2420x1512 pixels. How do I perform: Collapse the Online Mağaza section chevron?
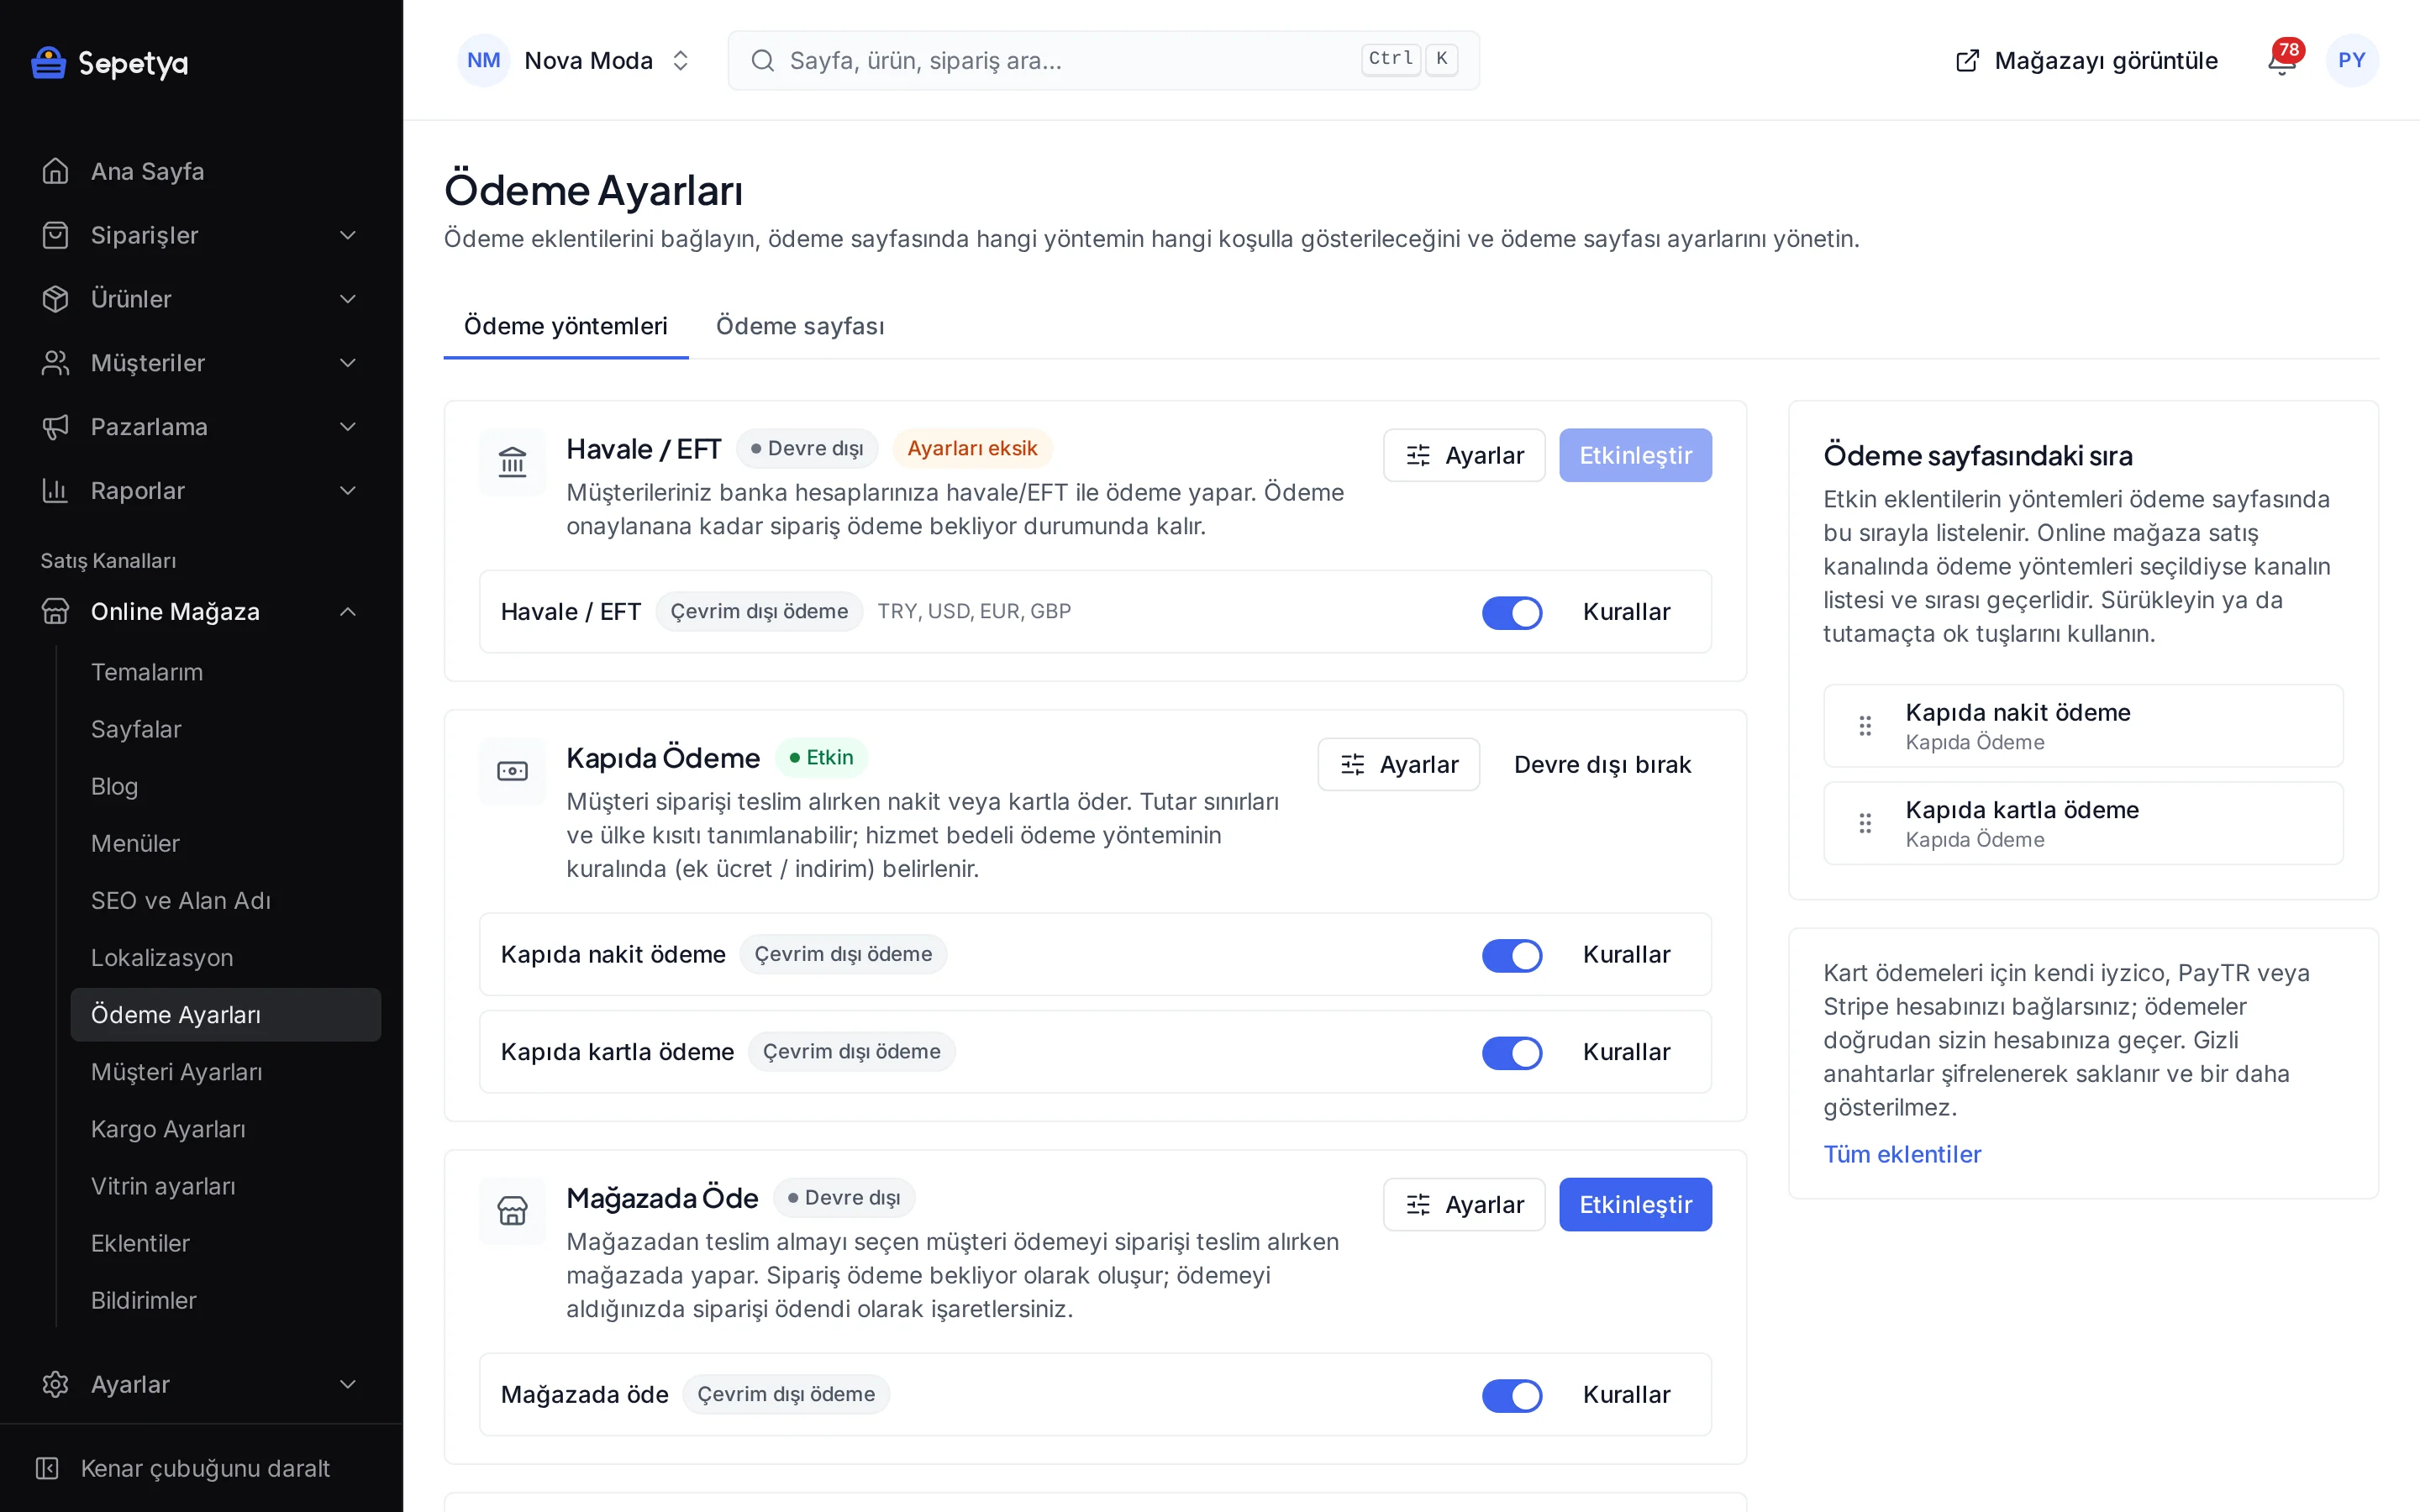pos(348,611)
